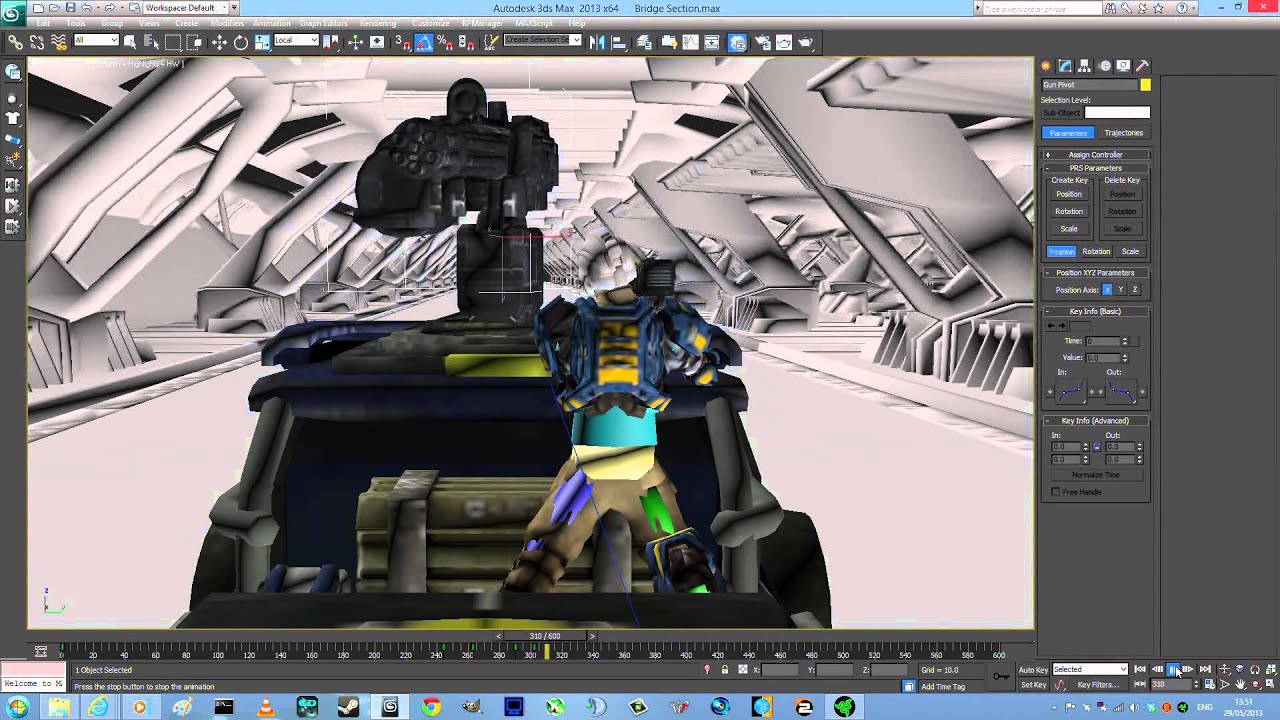This screenshot has width=1280, height=720.
Task: Open Select by Name dialog
Action: [151, 42]
